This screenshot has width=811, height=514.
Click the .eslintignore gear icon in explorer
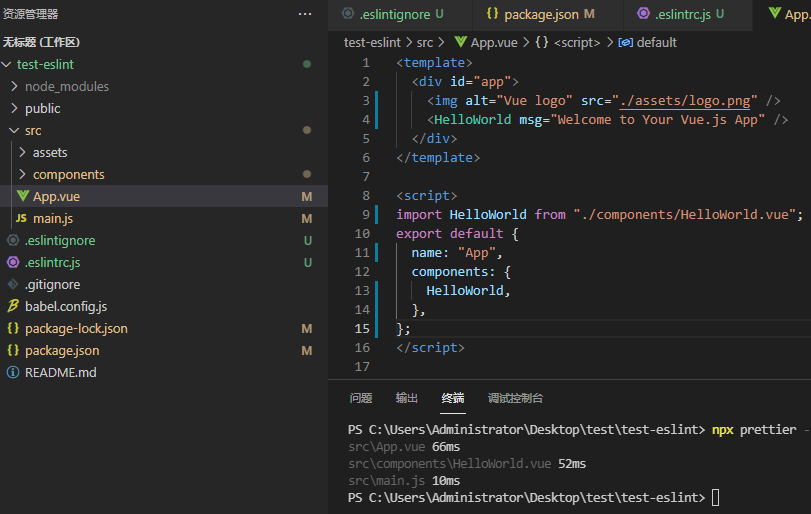click(13, 240)
